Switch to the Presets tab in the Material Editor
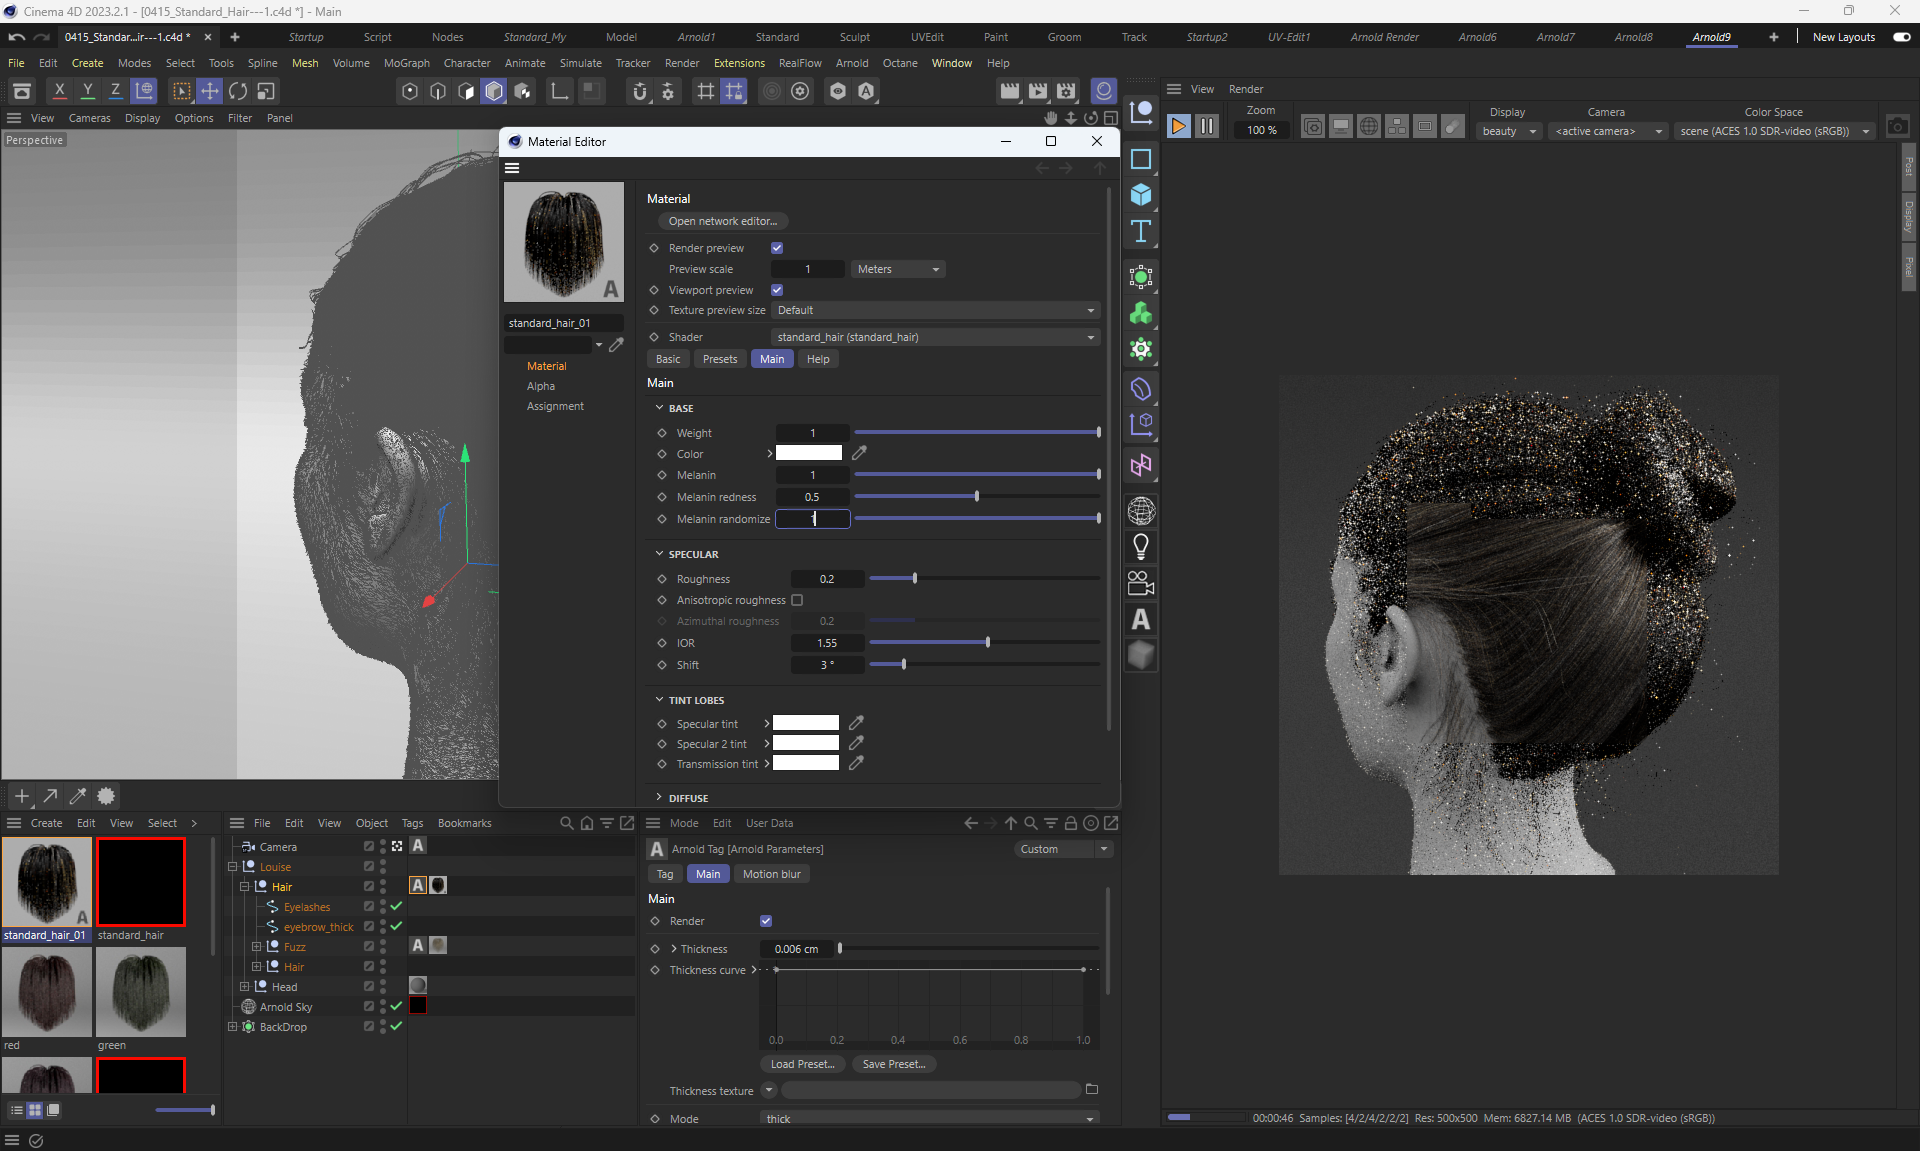This screenshot has width=1920, height=1151. point(719,359)
